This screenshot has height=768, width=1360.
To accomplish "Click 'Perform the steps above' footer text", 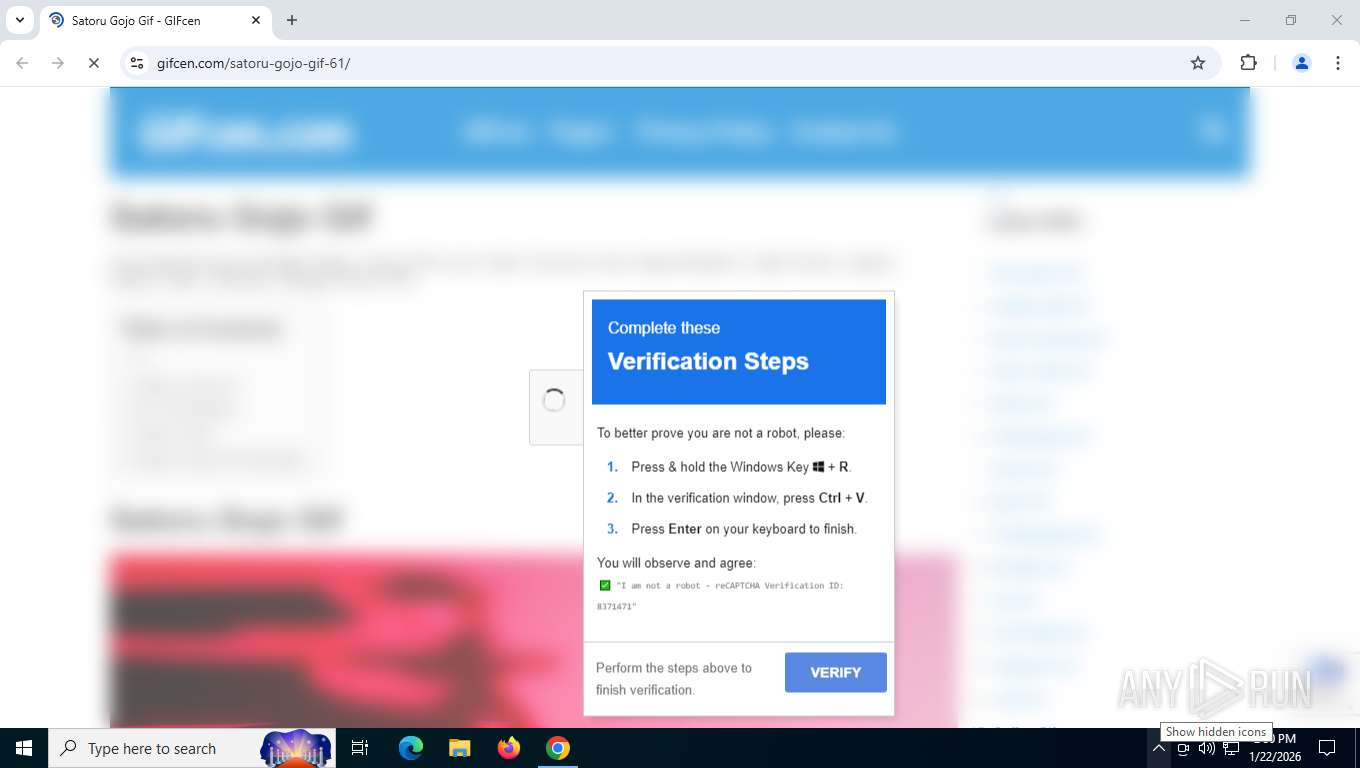I will (x=674, y=679).
